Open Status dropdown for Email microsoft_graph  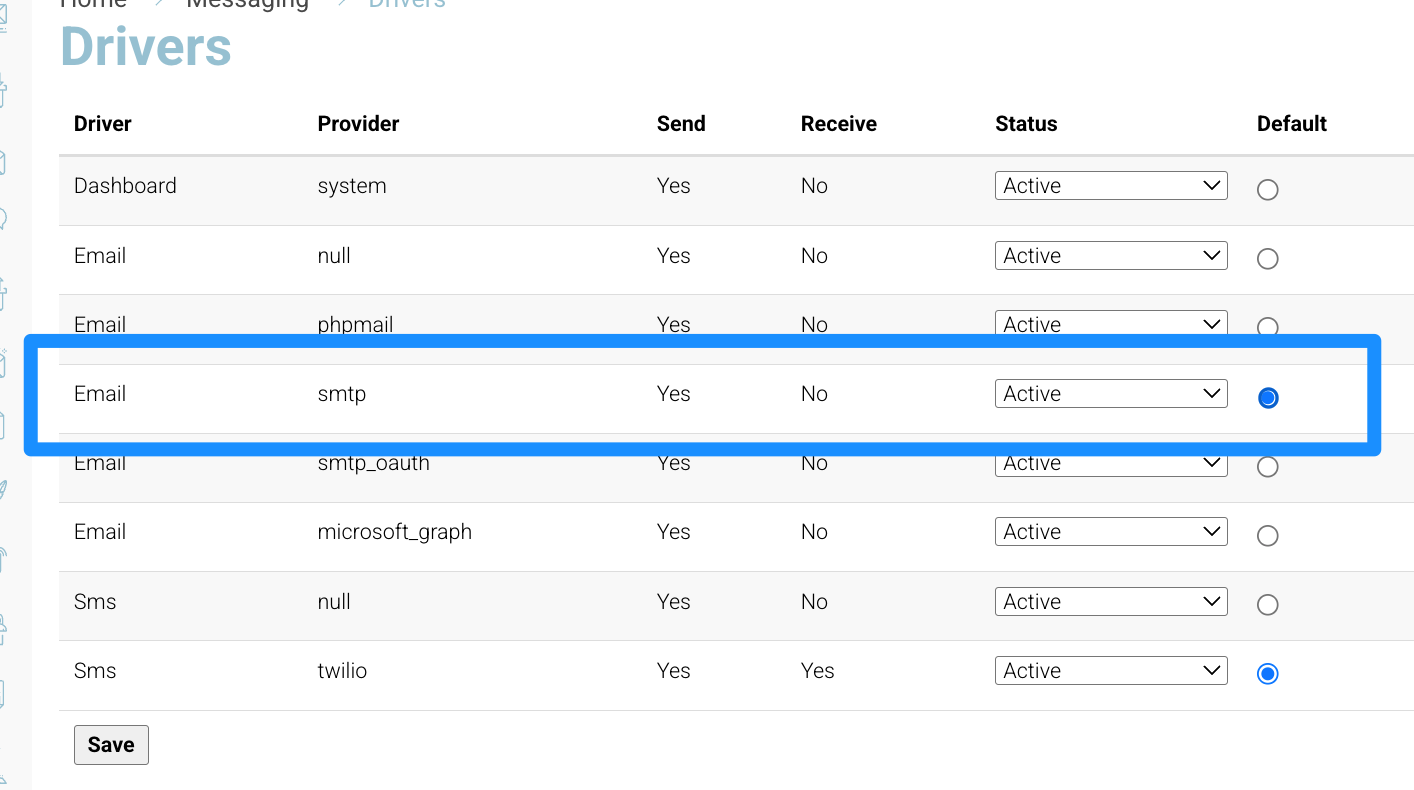1111,532
